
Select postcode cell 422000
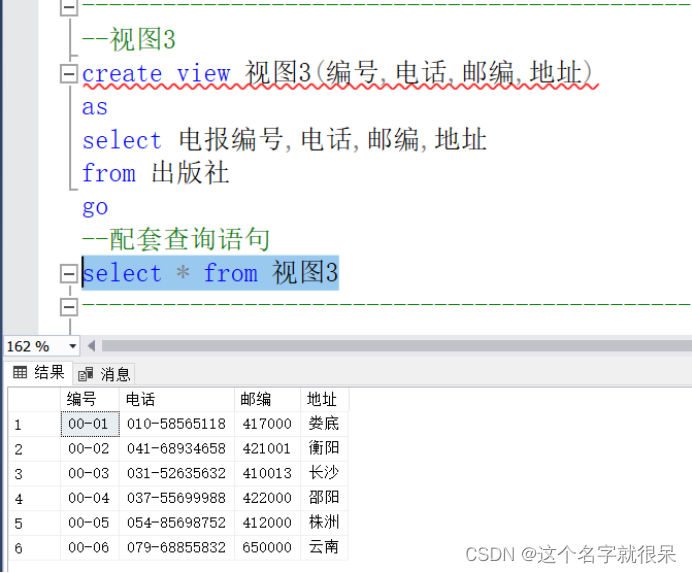[267, 498]
